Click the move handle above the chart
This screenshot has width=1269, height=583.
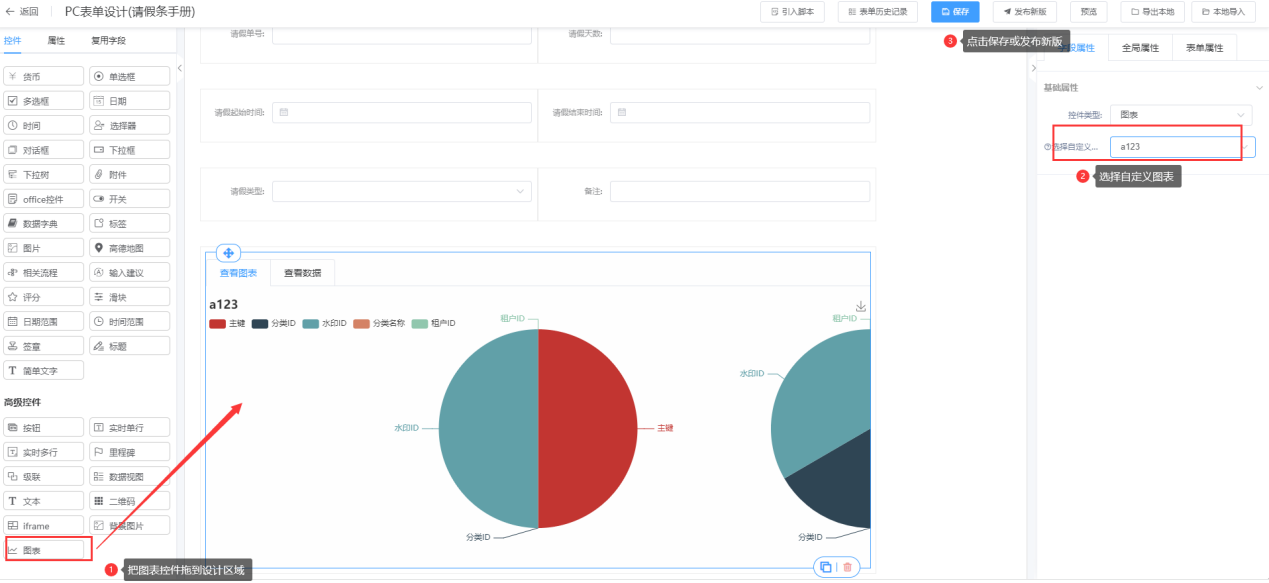[x=228, y=253]
